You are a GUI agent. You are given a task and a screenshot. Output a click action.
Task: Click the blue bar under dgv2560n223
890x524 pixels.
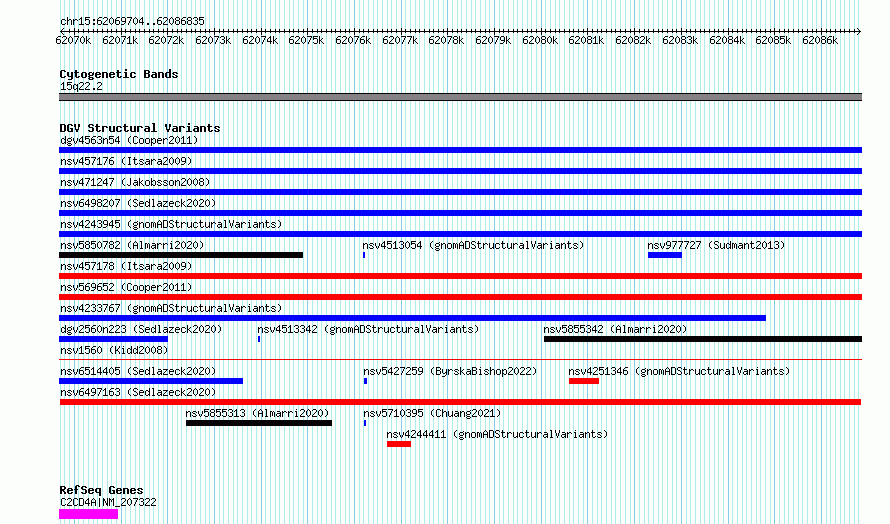(114, 339)
